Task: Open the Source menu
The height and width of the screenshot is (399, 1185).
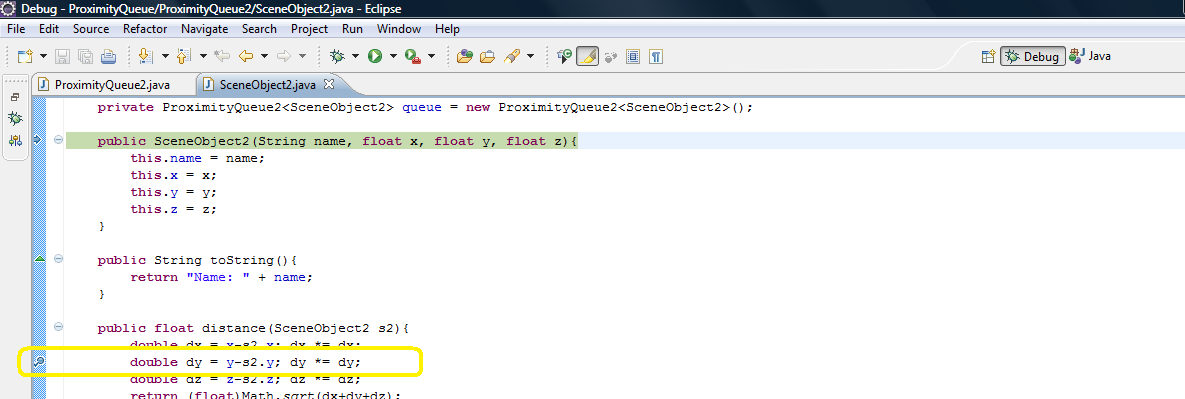Action: (91, 29)
